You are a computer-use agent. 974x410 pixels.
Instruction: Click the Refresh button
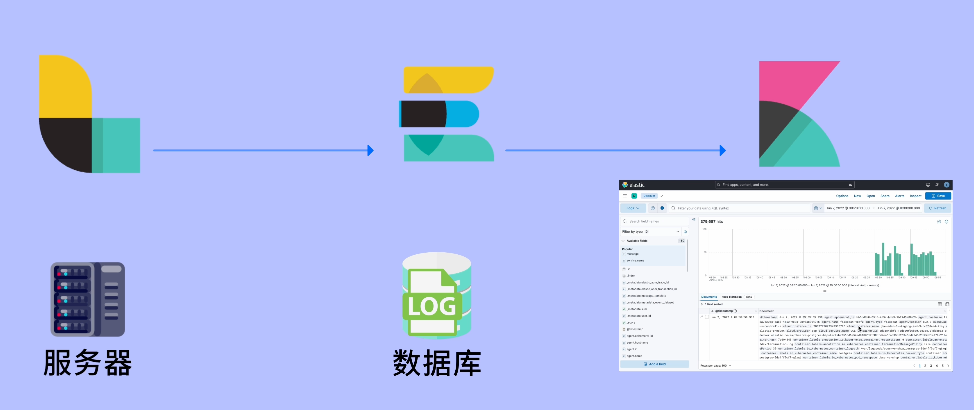click(937, 208)
